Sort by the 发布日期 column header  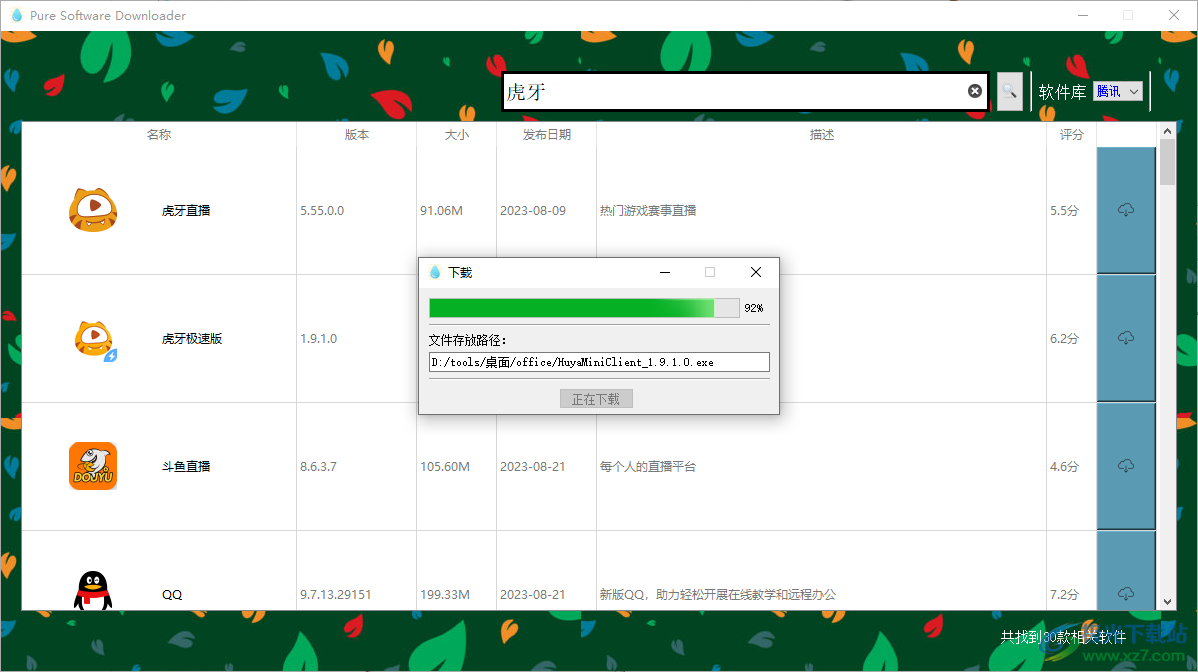tap(547, 134)
